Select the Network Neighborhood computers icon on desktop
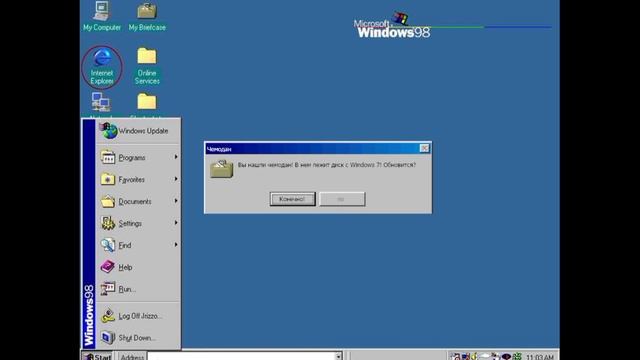Viewport: 640px width, 360px height. pos(101,103)
